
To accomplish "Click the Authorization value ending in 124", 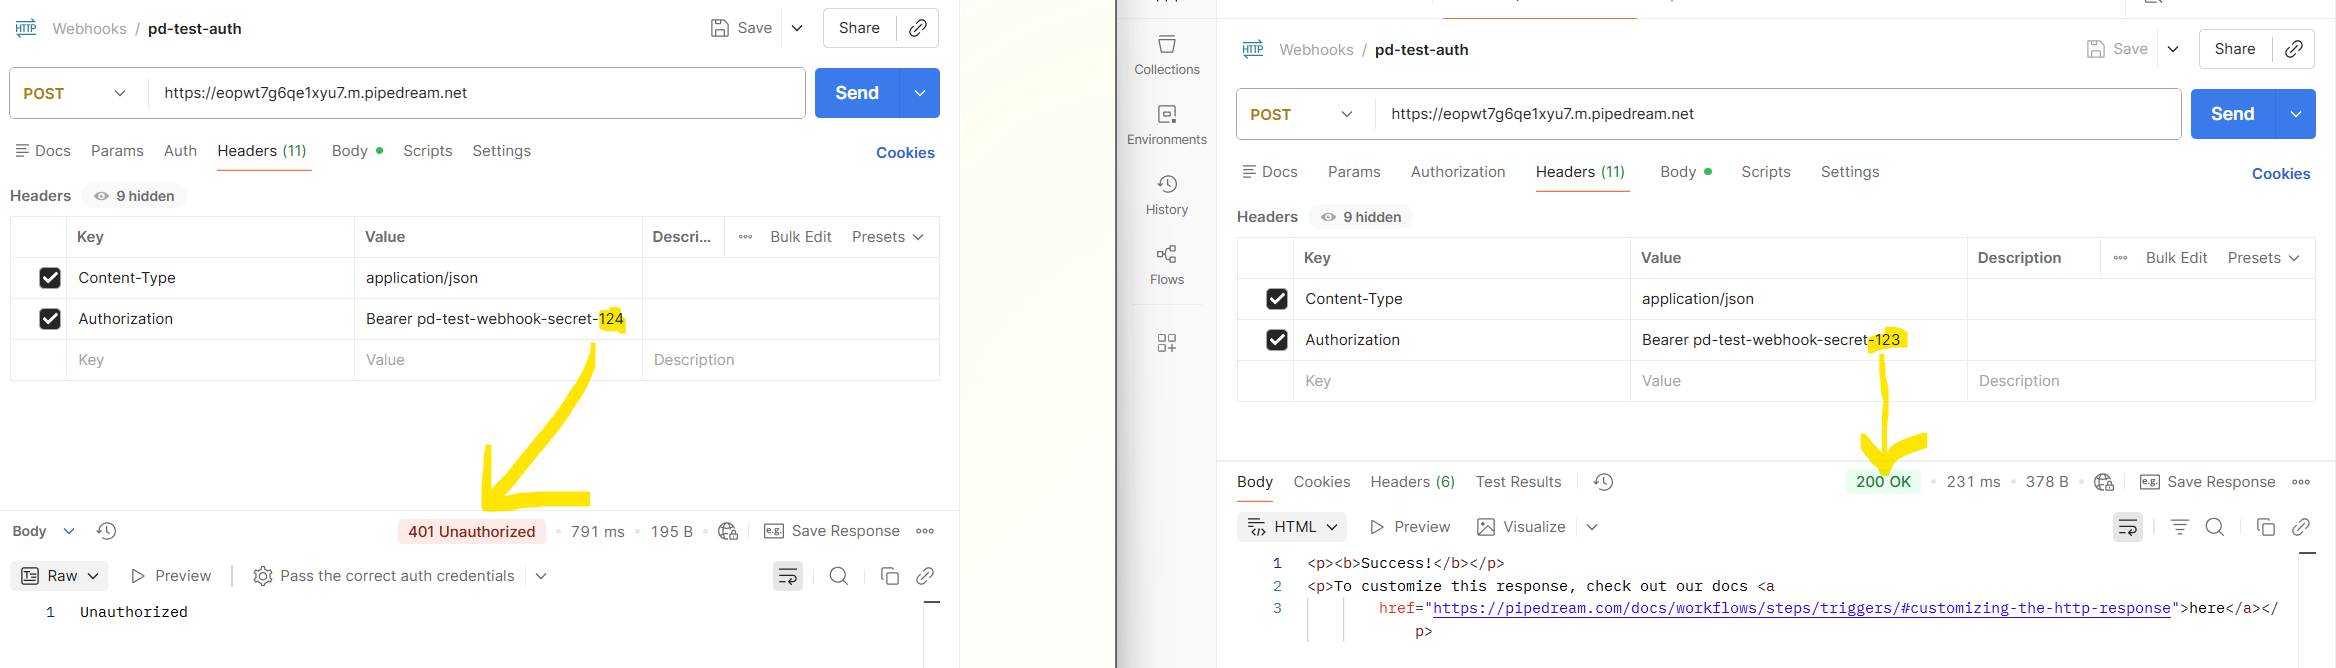I will (x=495, y=319).
